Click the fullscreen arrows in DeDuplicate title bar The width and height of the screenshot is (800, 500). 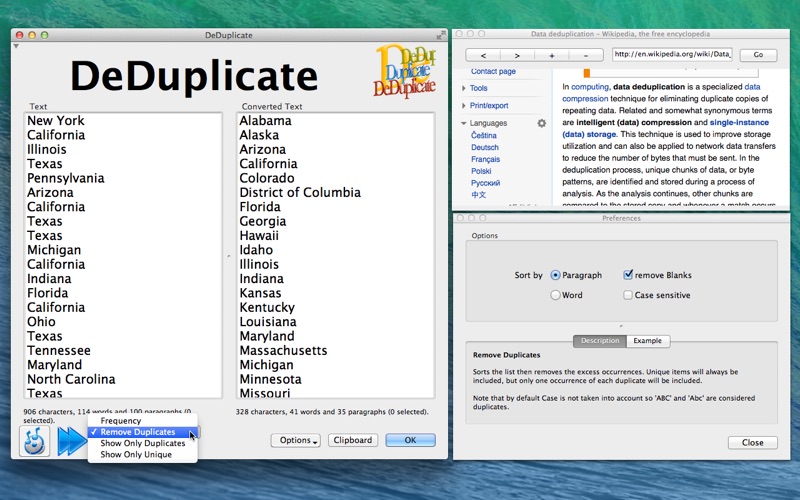click(x=441, y=35)
